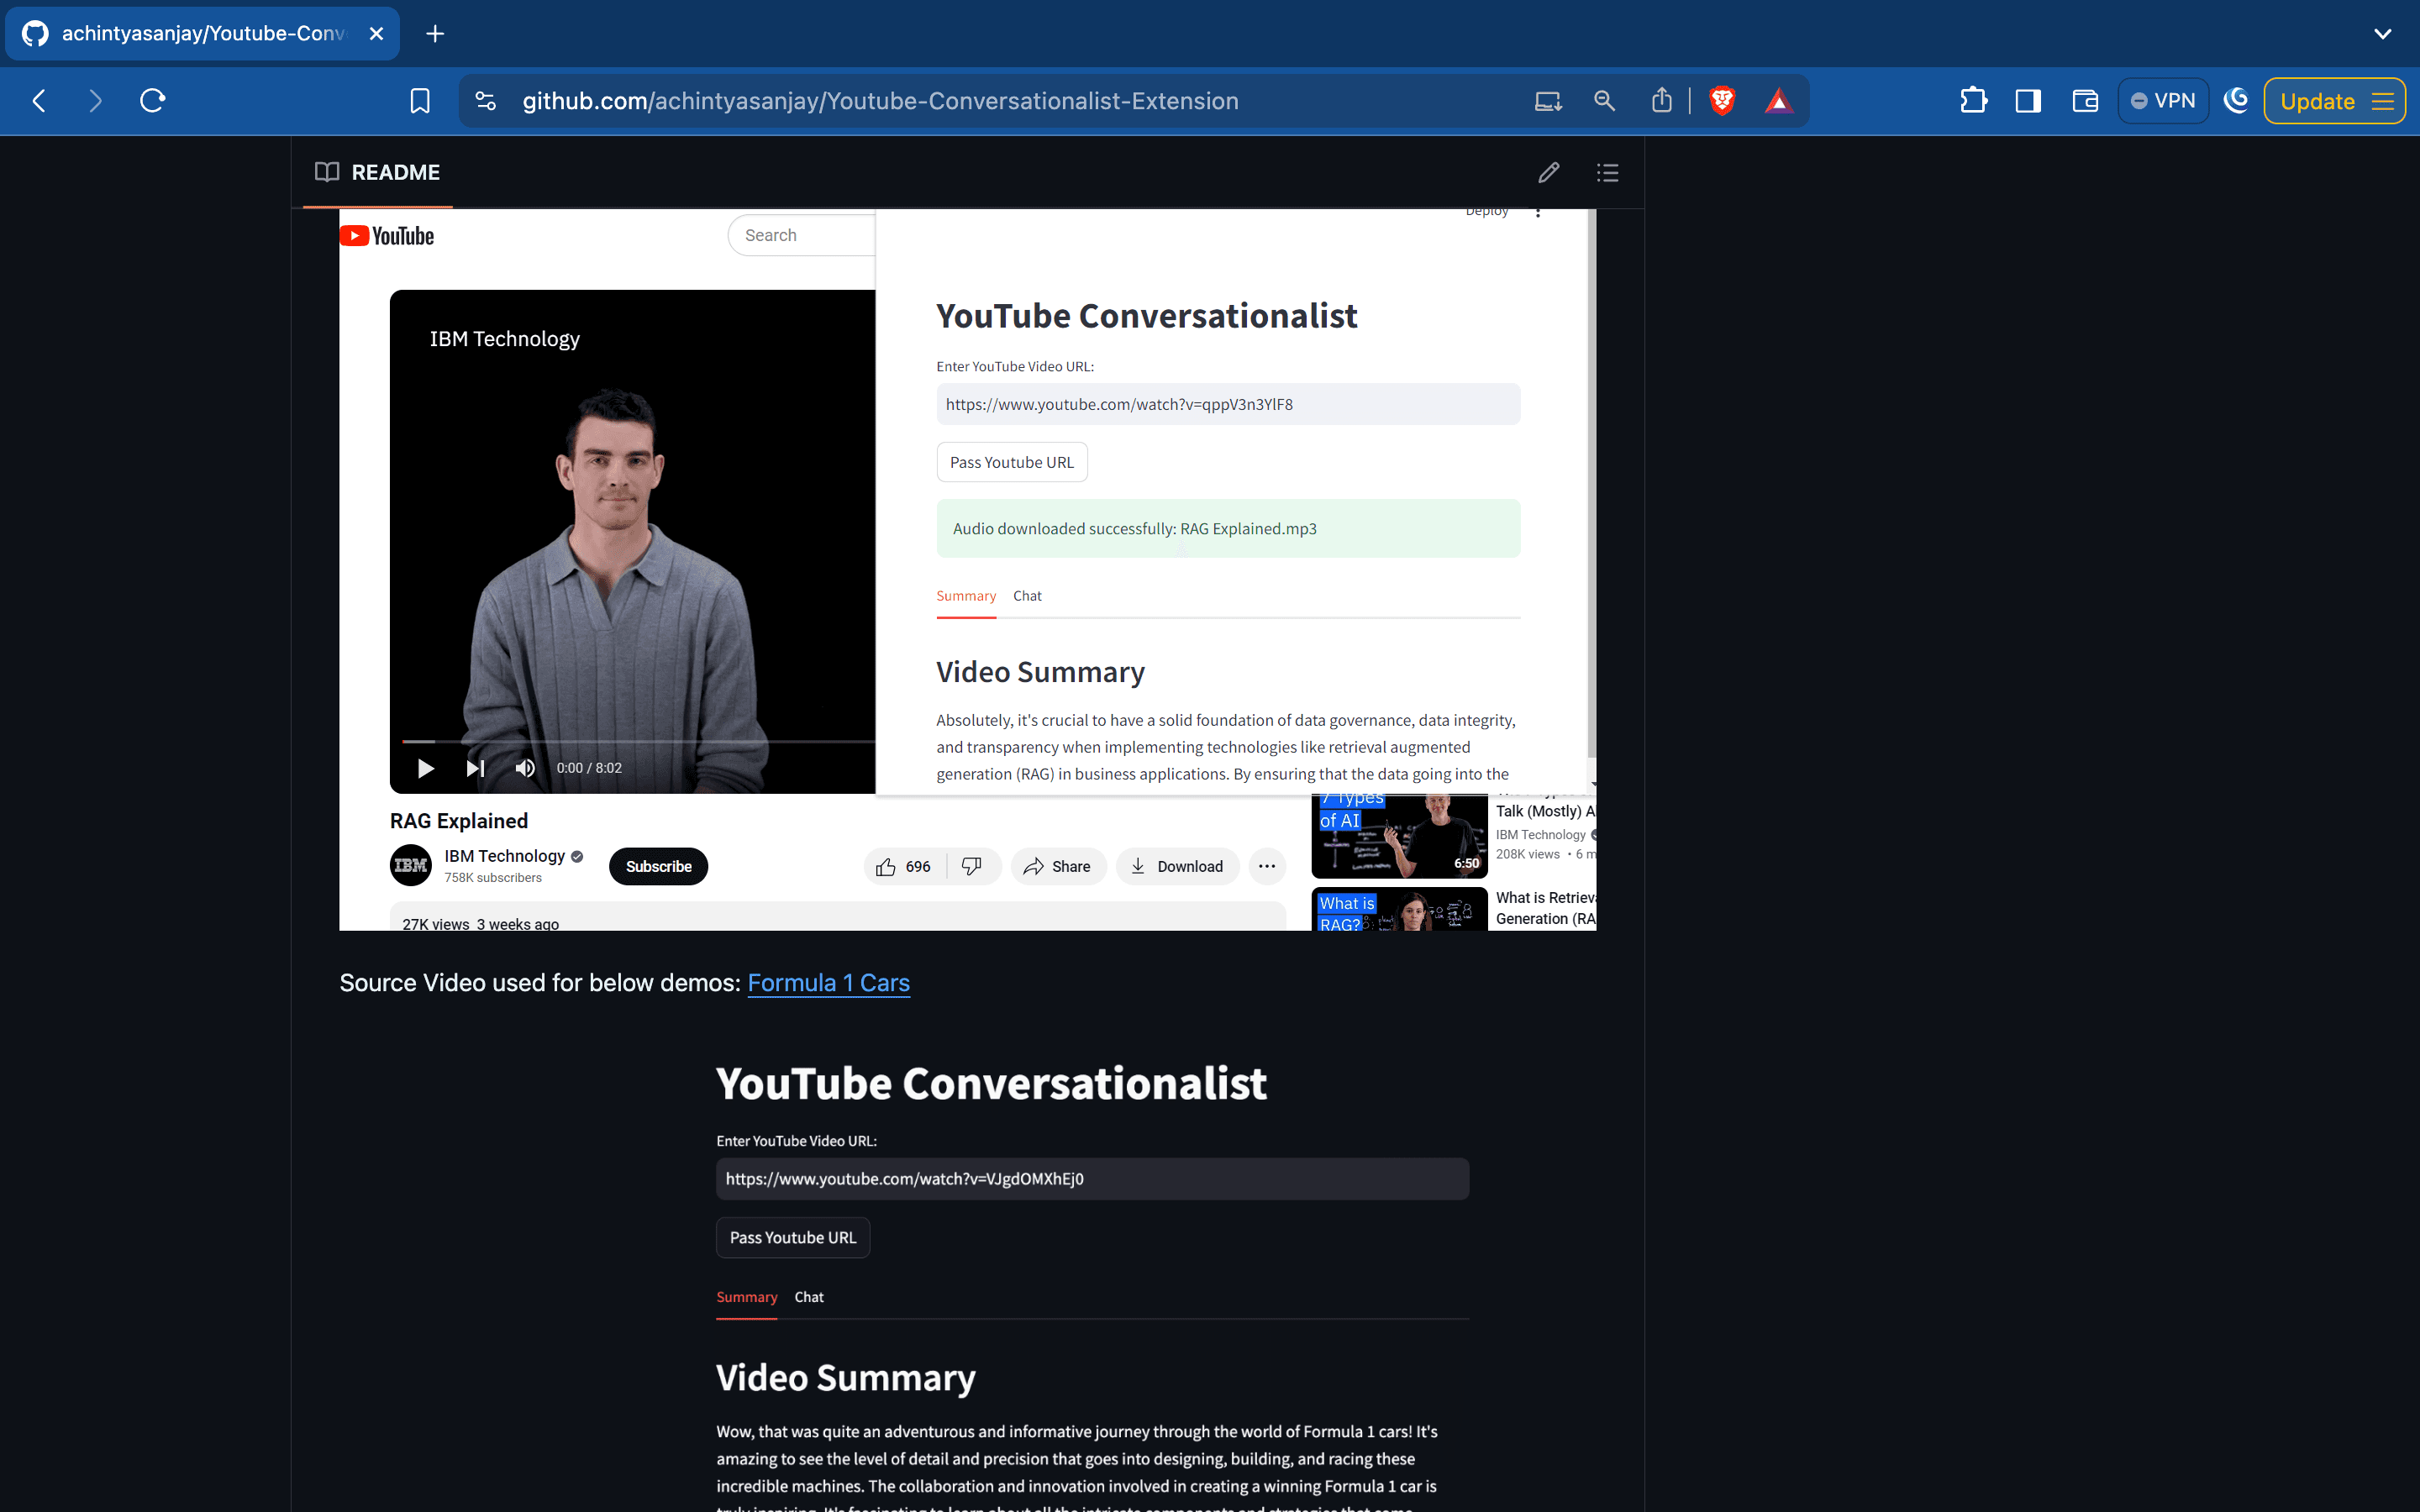Click the Update browser button

tap(2335, 101)
